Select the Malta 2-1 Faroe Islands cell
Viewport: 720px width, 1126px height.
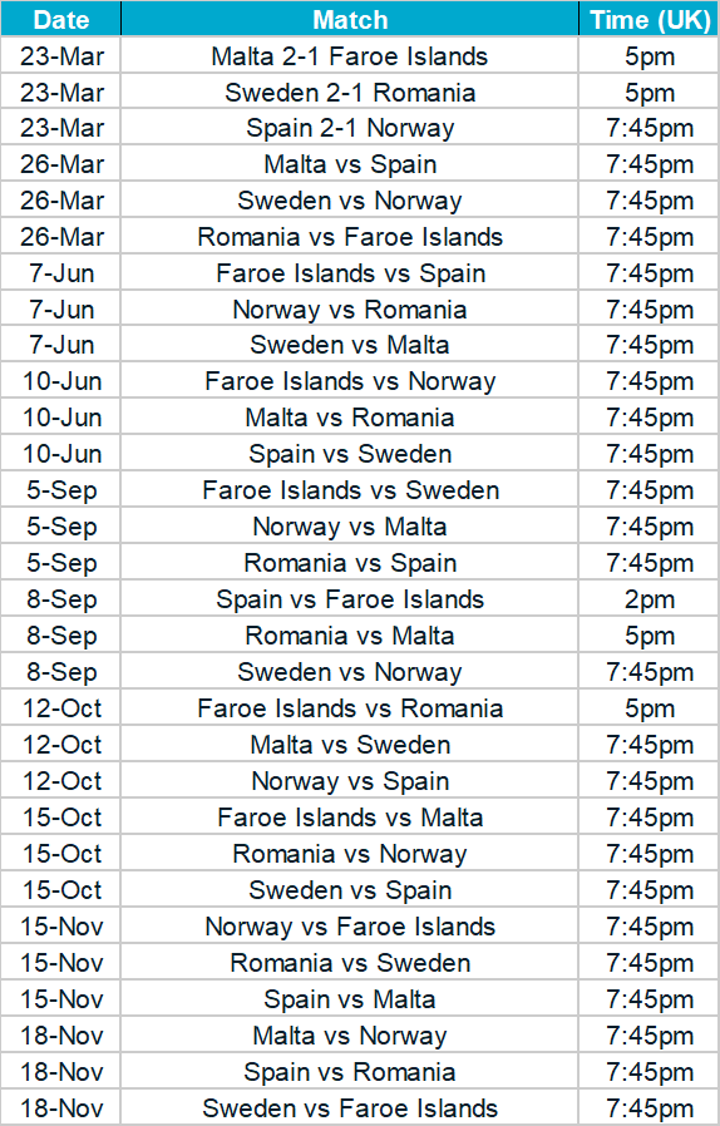(x=349, y=56)
